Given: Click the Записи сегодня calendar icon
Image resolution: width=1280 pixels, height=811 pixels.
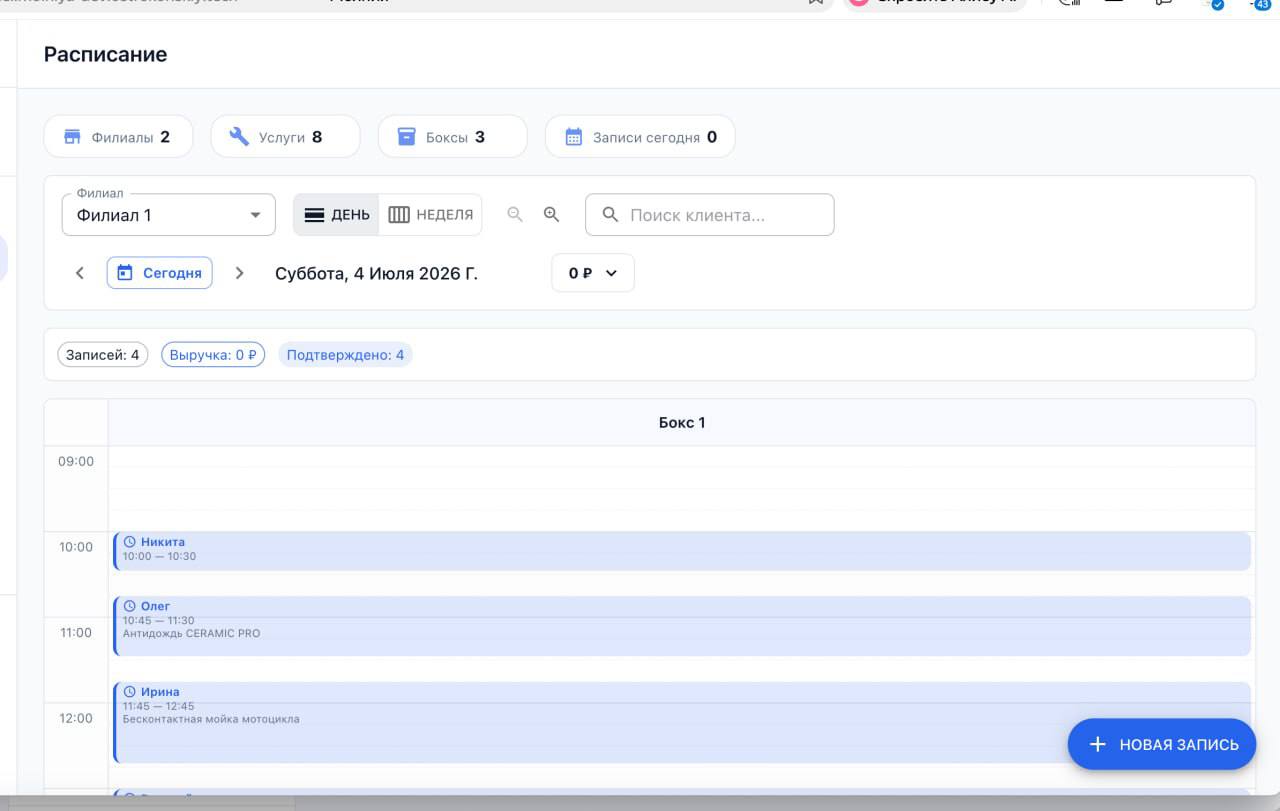Looking at the screenshot, I should click(573, 137).
